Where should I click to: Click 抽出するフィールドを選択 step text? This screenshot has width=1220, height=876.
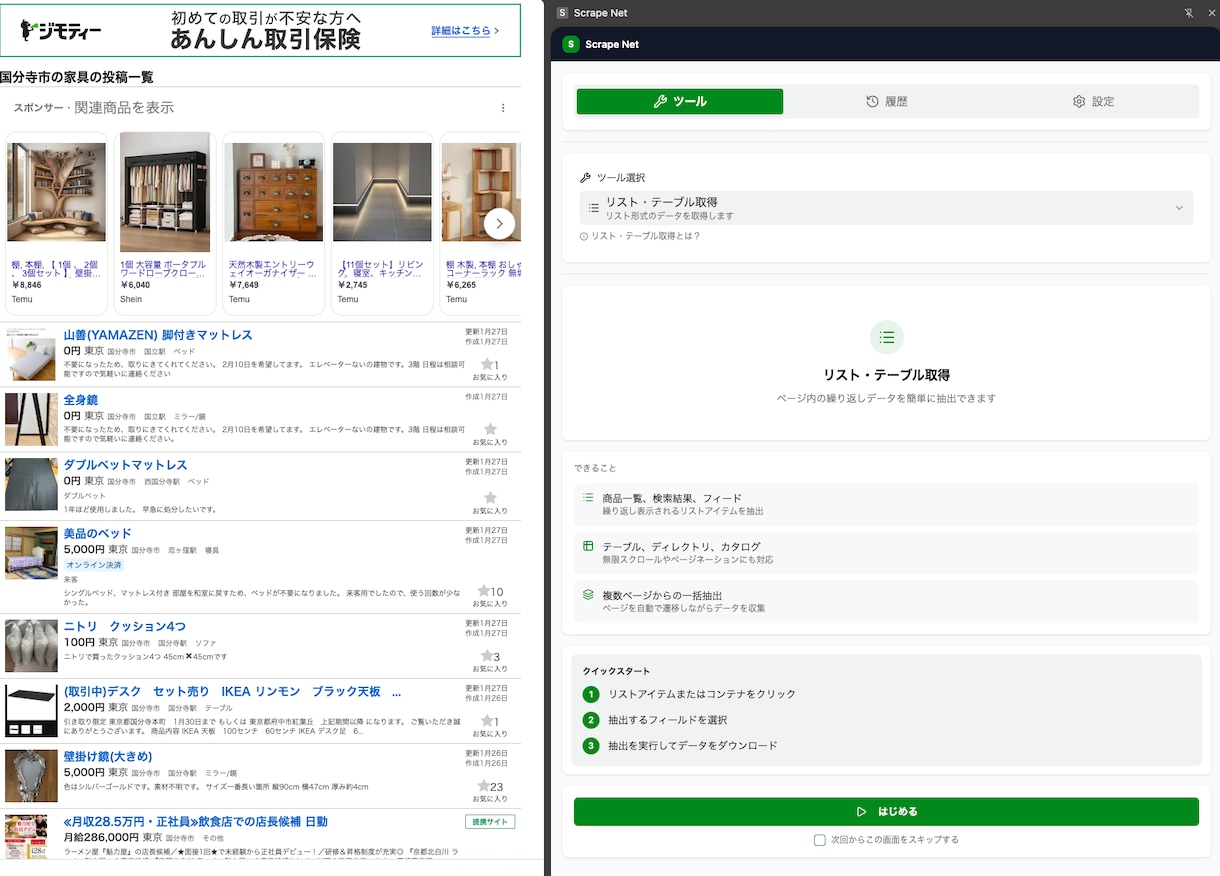(668, 720)
